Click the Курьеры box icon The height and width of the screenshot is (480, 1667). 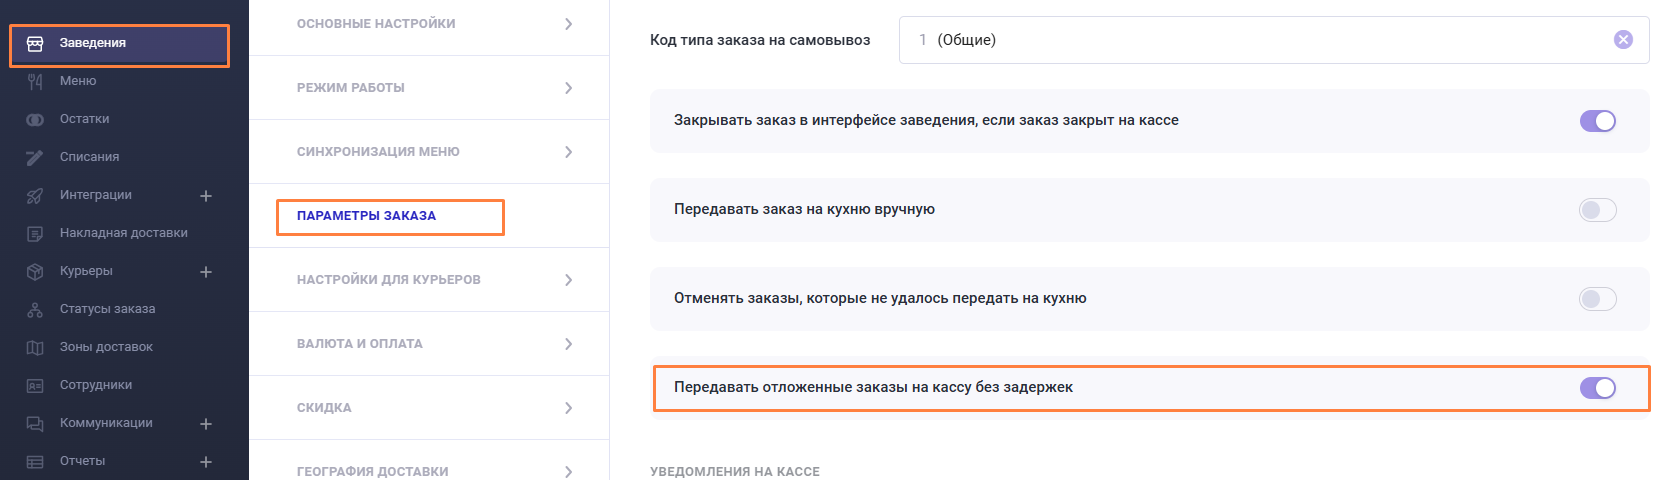[x=35, y=271]
